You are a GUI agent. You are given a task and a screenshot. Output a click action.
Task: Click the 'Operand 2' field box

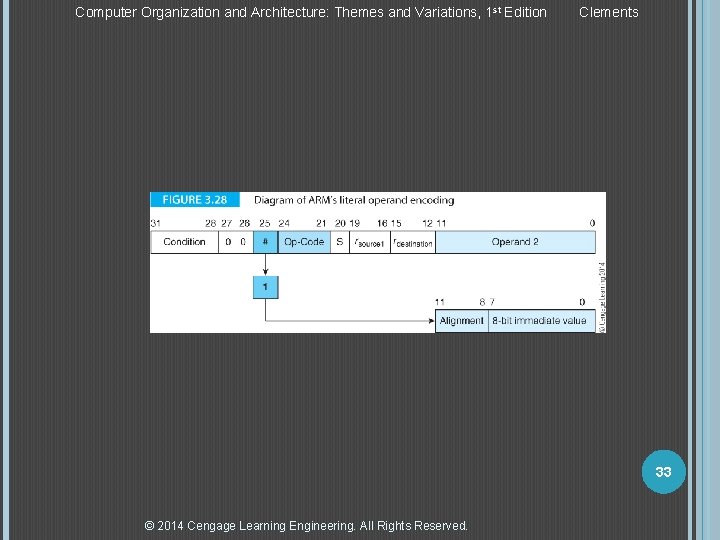click(516, 242)
